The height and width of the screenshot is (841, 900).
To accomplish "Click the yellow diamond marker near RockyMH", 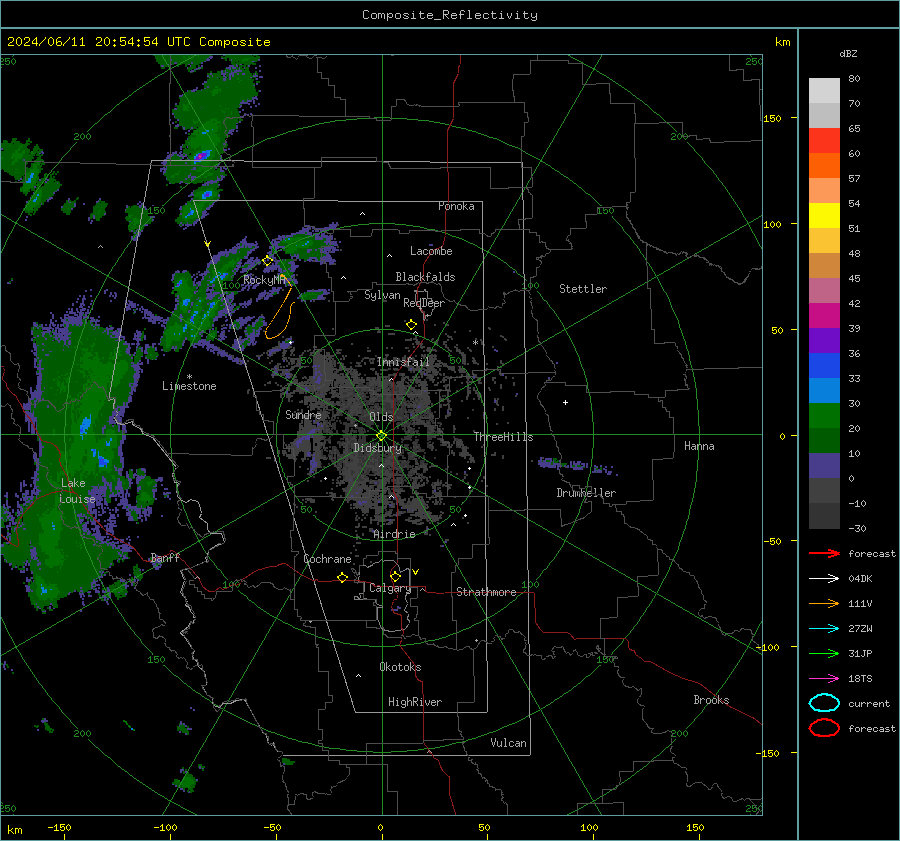I will pyautogui.click(x=267, y=261).
